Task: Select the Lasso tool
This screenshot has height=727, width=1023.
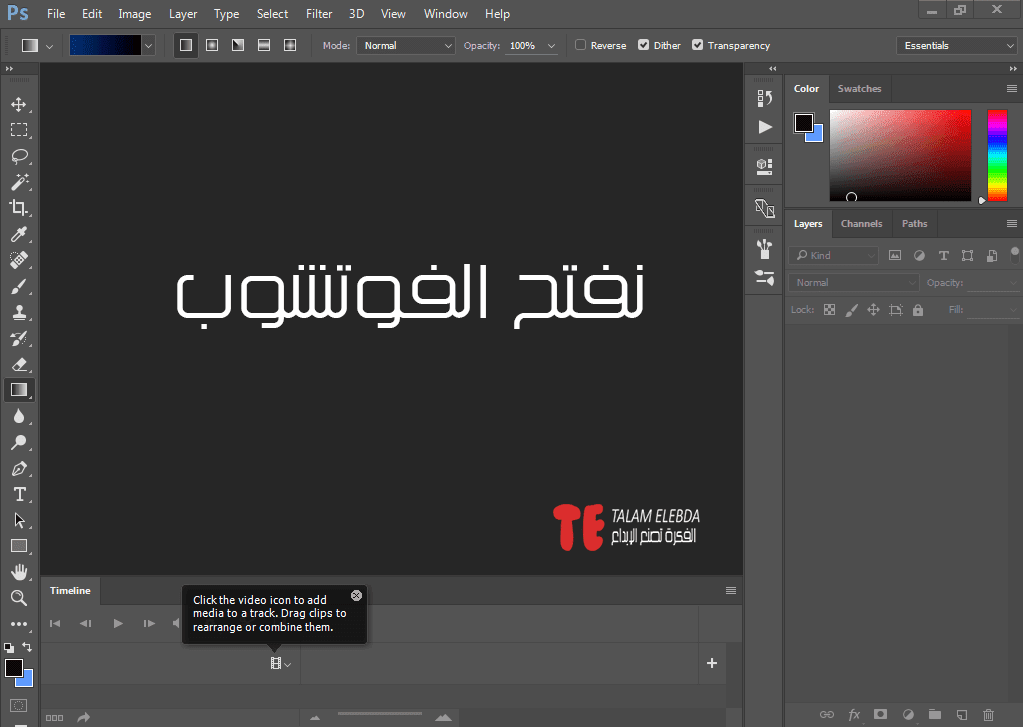Action: click(19, 156)
